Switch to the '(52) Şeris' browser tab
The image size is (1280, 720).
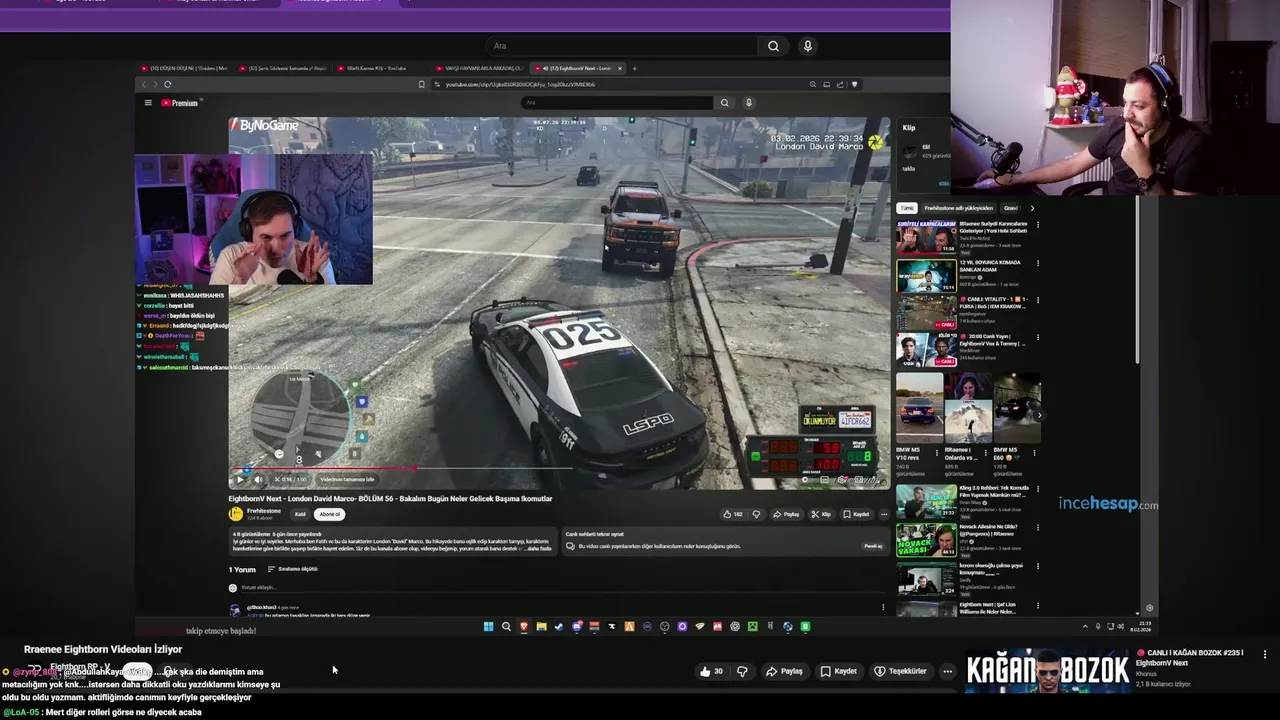[x=283, y=68]
